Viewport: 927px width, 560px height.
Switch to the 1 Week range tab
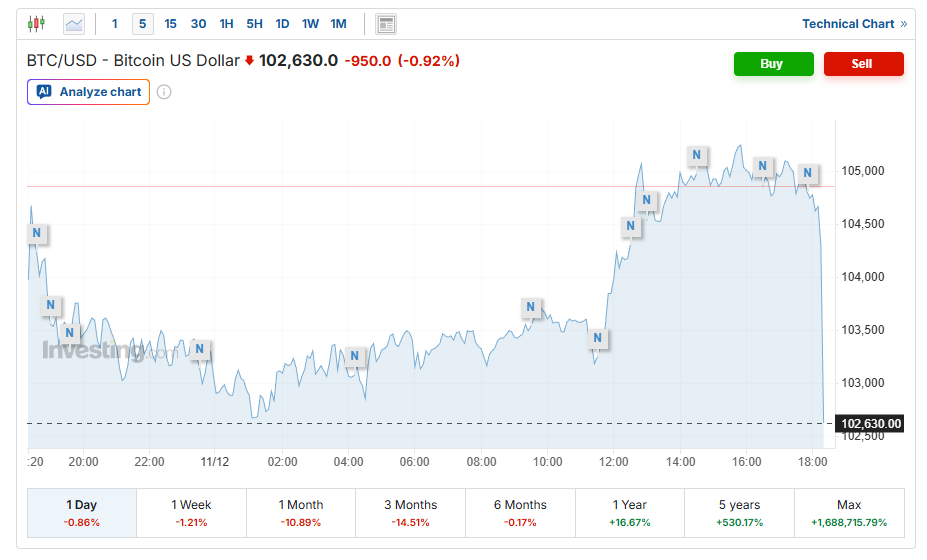[191, 513]
